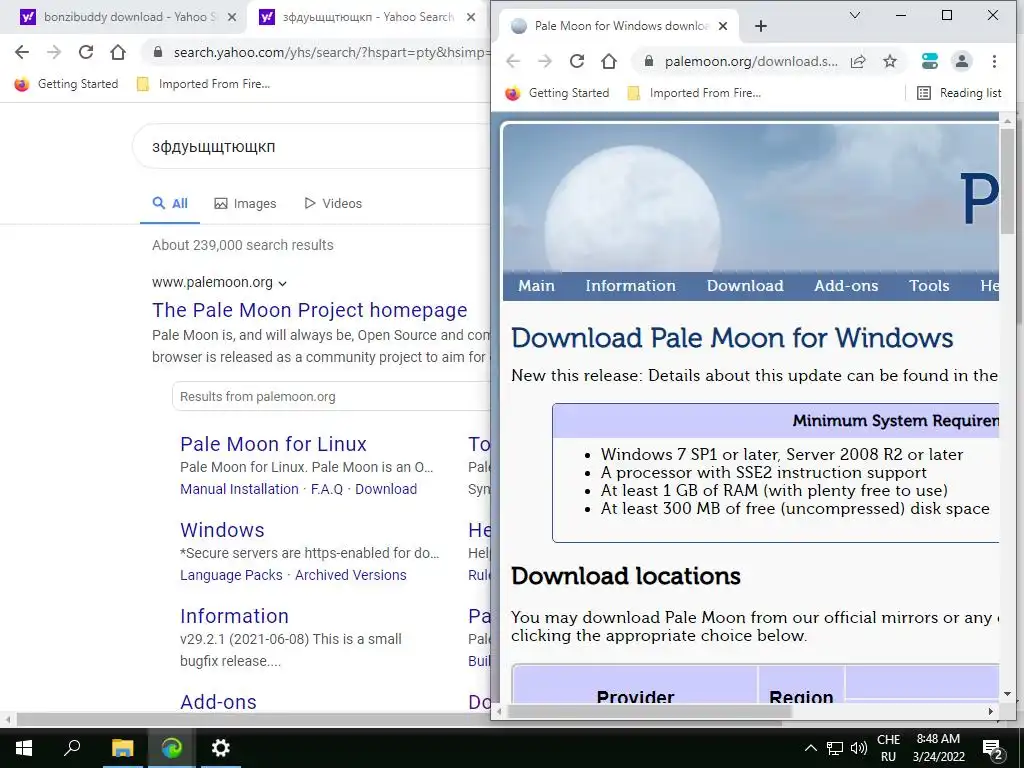Open the three-dot browser menu
This screenshot has width=1024, height=768.
[994, 61]
